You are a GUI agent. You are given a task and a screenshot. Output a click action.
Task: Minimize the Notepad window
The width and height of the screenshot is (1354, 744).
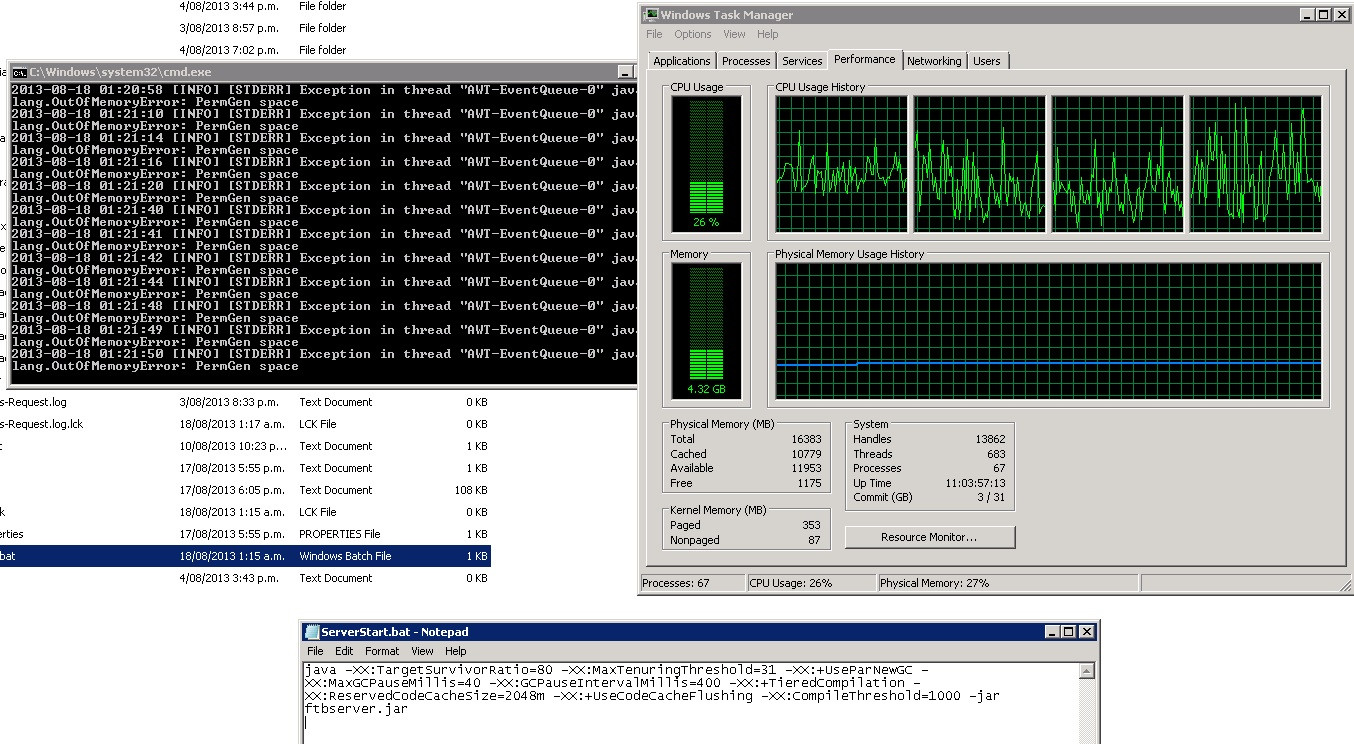tap(1052, 632)
